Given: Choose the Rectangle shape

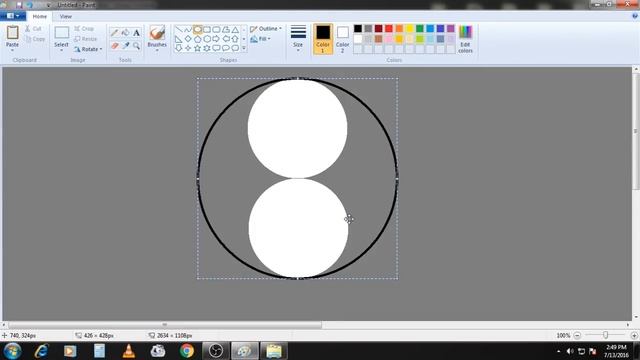Looking at the screenshot, I should (207, 29).
